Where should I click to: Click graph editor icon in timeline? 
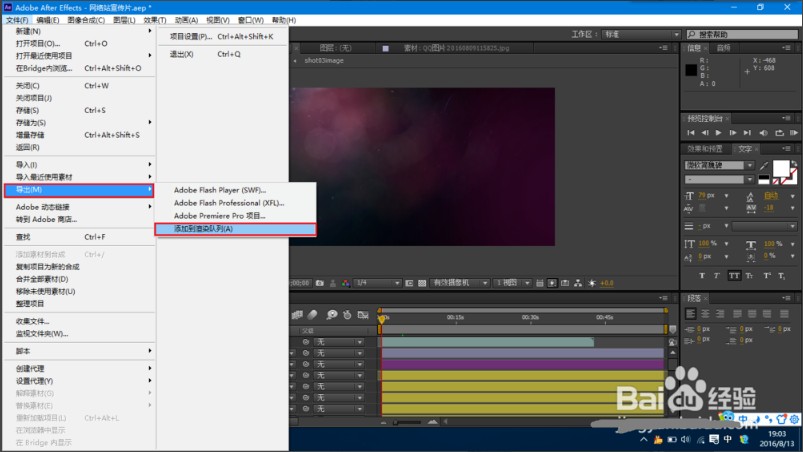[x=363, y=315]
